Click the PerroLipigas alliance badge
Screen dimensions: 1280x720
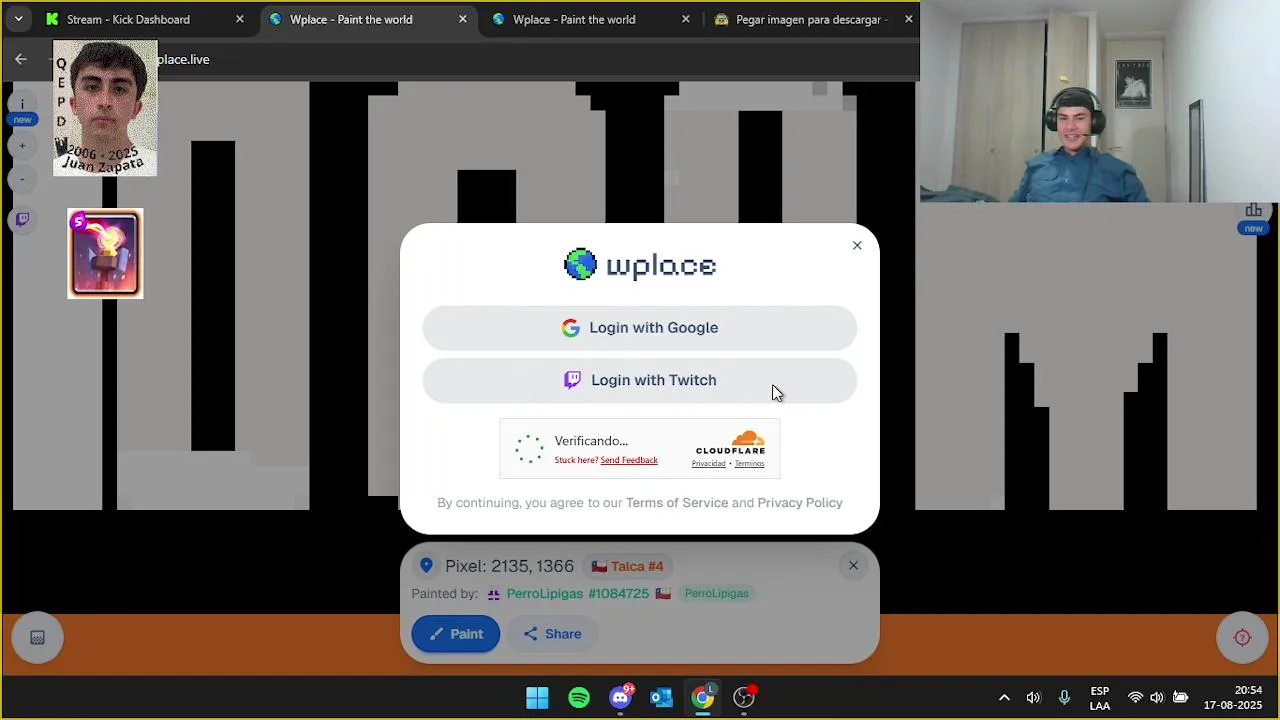(x=716, y=593)
